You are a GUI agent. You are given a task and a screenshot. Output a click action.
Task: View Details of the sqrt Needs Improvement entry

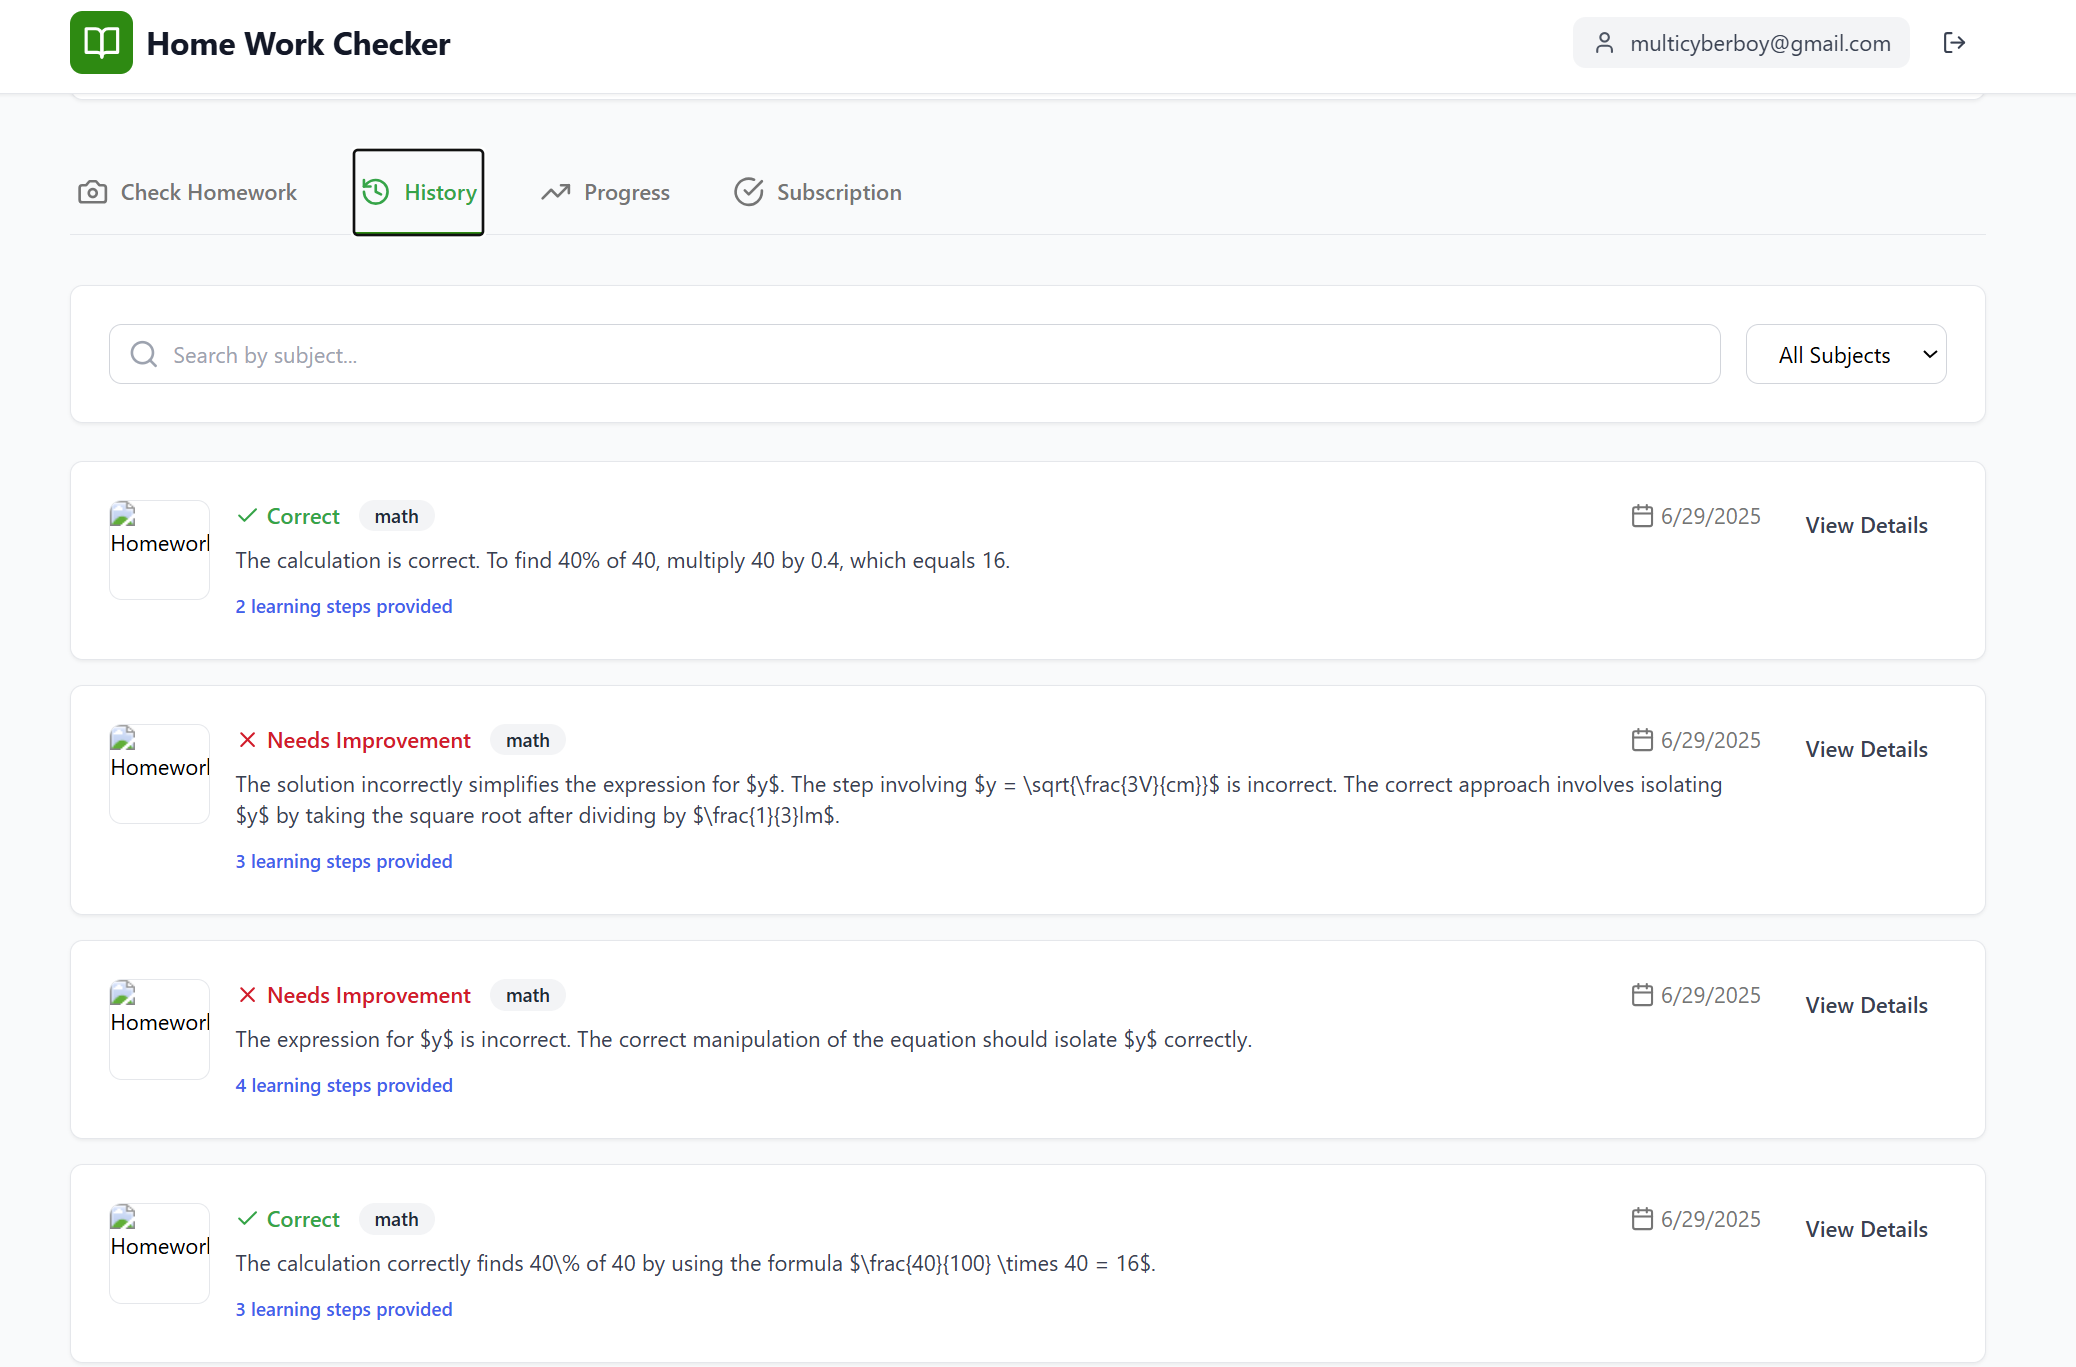(1866, 750)
